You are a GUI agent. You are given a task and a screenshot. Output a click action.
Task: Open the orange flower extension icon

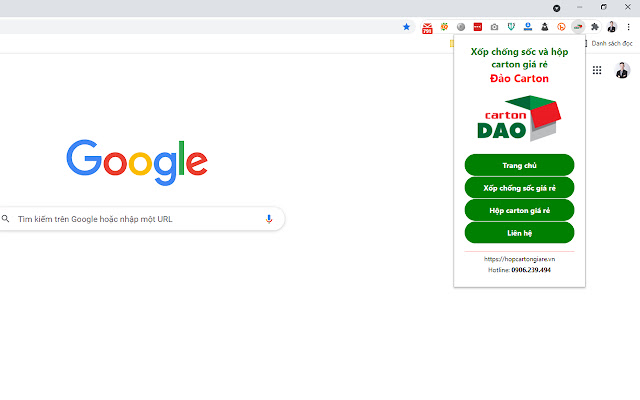tap(444, 27)
